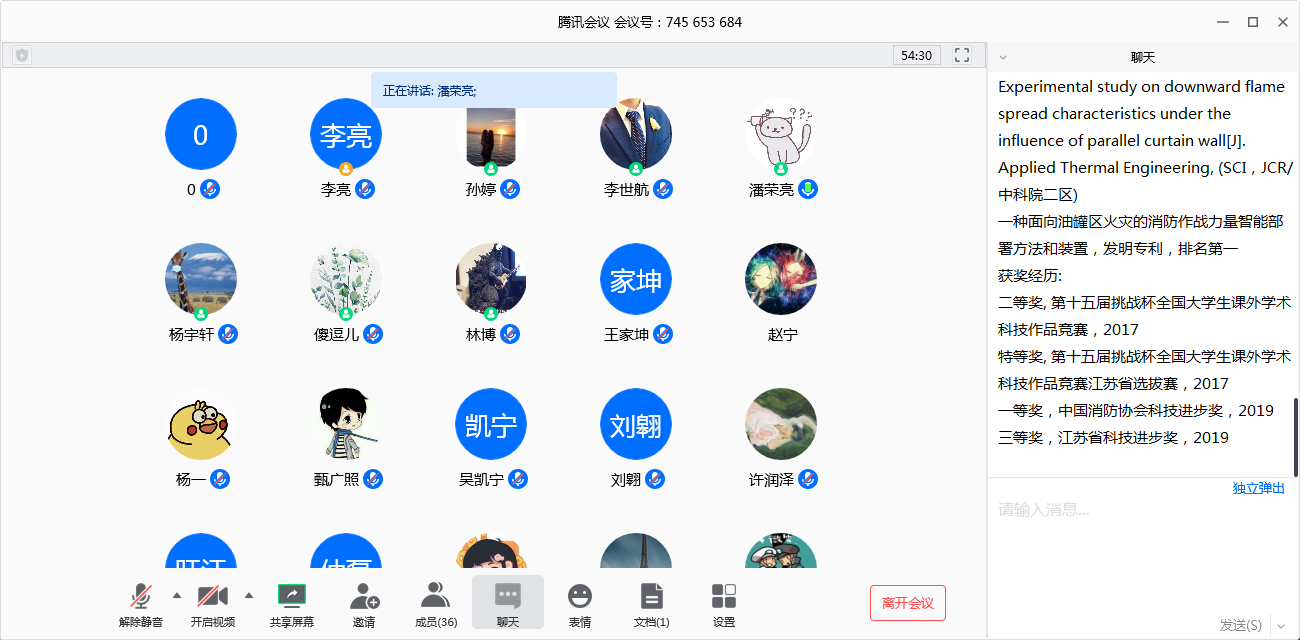Collapse the chat panel using the header chevron

[1003, 58]
